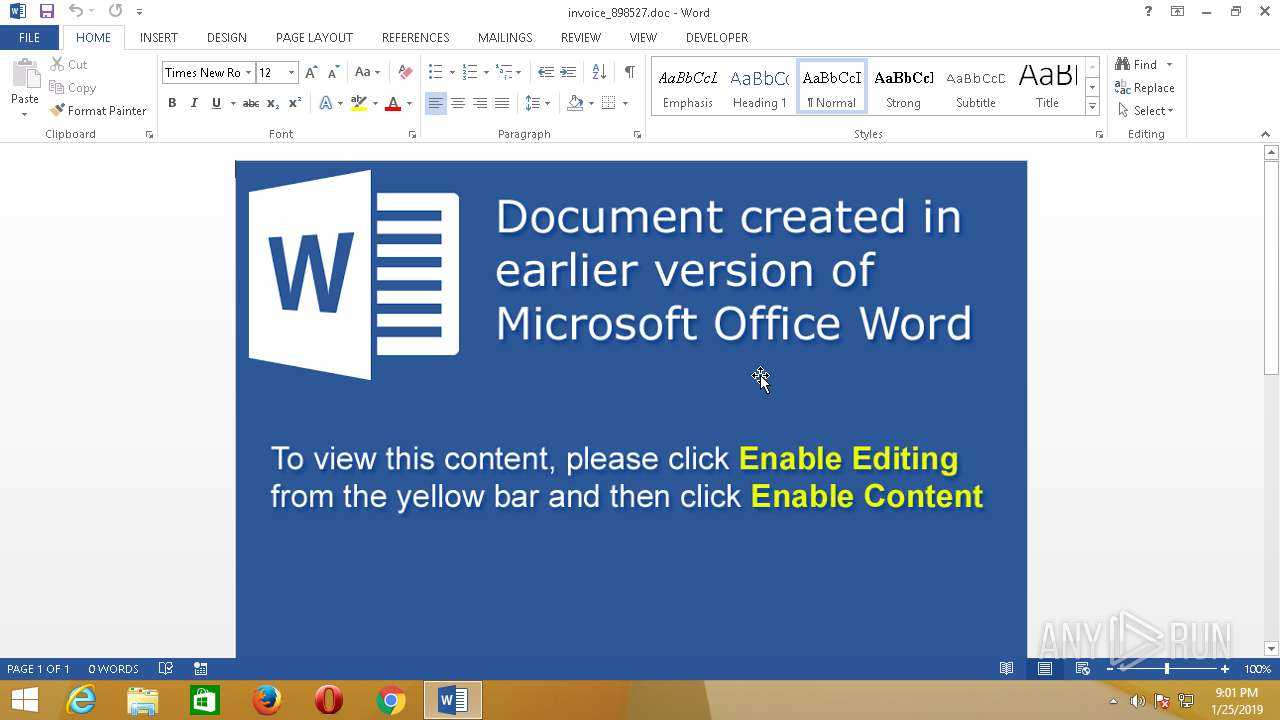1280x720 pixels.
Task: Toggle underline formatting
Action: (x=216, y=103)
